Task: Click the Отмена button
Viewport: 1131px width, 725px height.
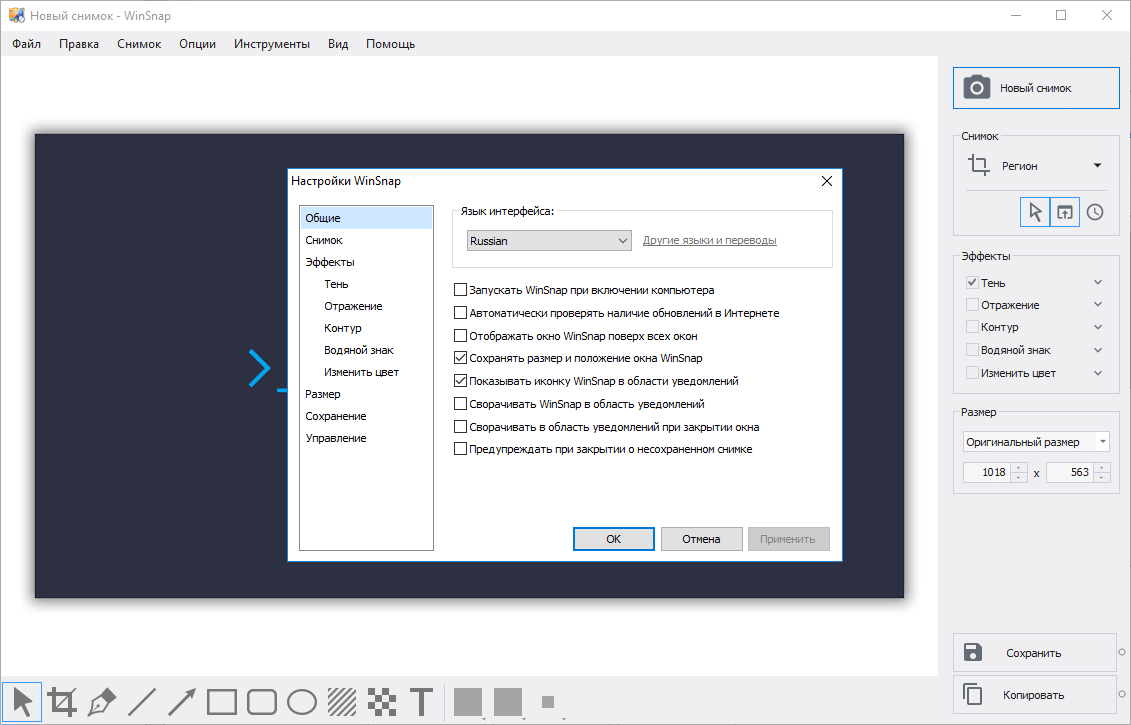Action: 702,539
